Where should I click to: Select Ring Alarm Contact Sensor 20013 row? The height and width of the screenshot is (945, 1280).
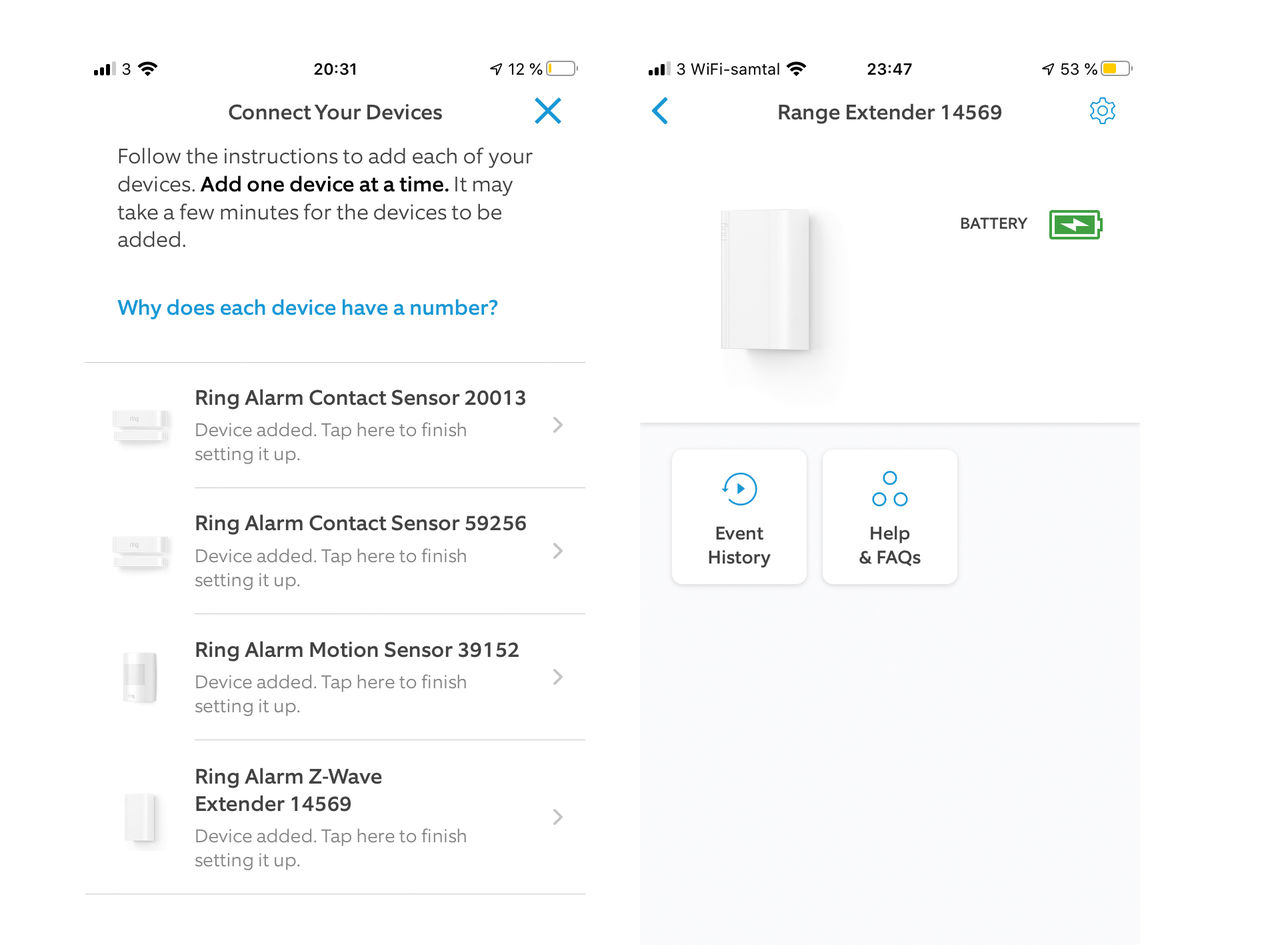(x=335, y=425)
